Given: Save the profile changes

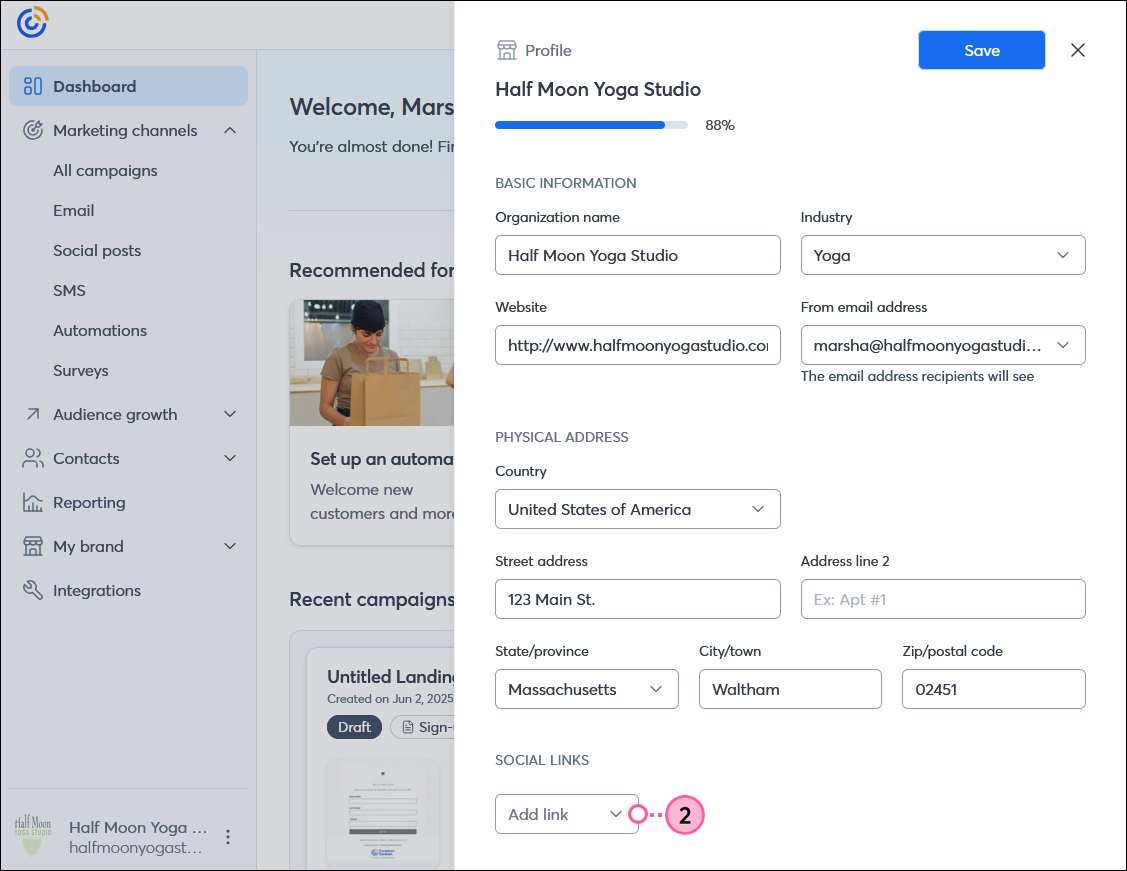Looking at the screenshot, I should click(x=982, y=50).
